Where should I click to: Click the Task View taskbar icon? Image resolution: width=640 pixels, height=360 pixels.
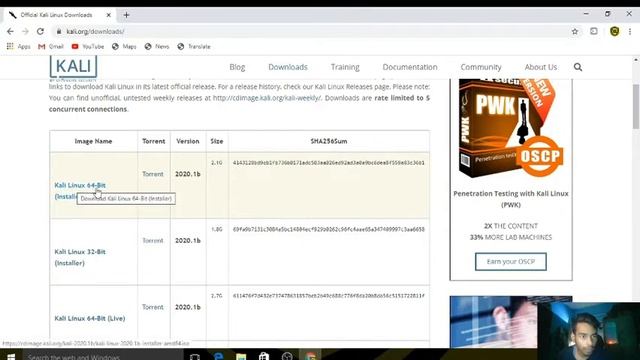point(195,356)
